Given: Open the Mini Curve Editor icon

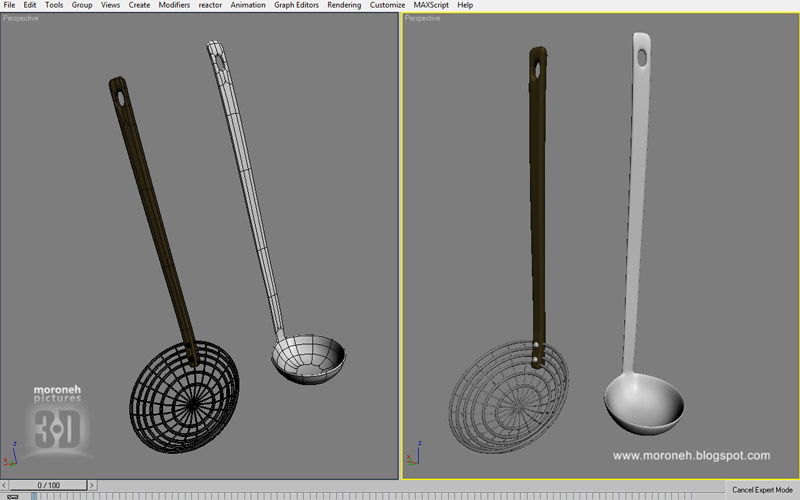Looking at the screenshot, I should [x=12, y=496].
